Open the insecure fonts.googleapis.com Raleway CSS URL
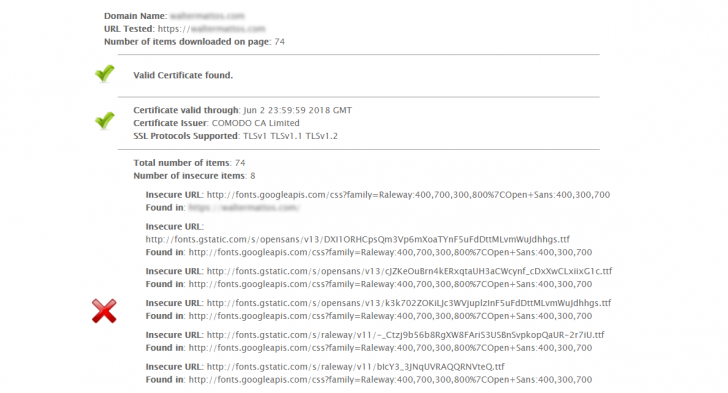 [x=408, y=195]
